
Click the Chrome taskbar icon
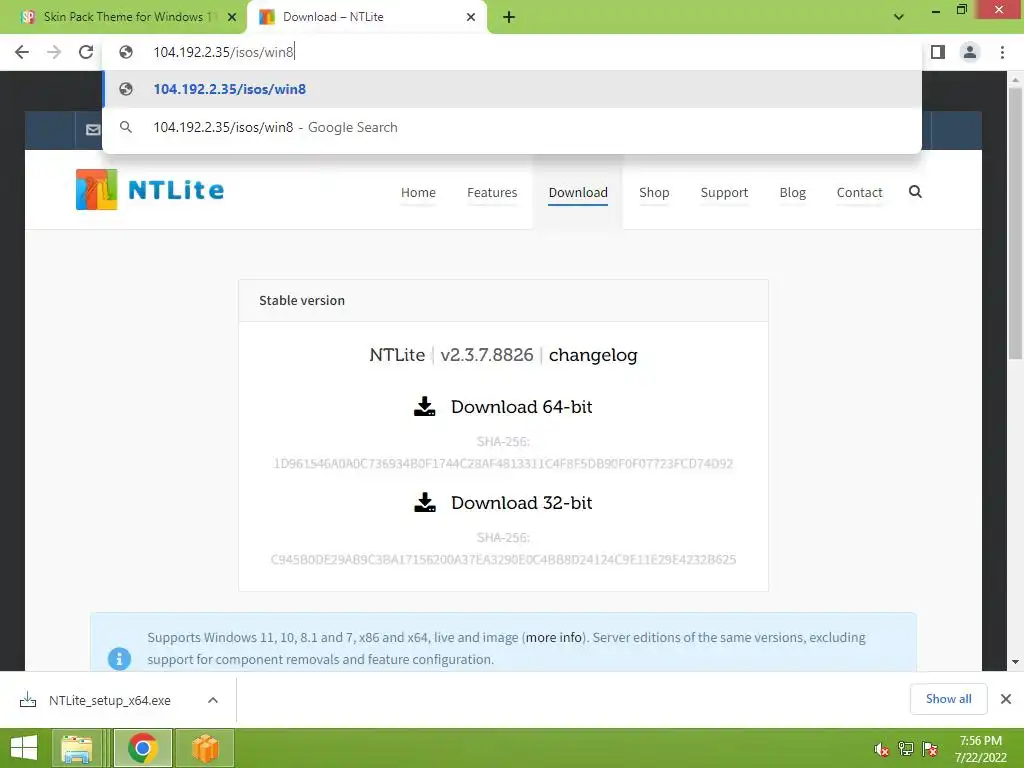142,748
